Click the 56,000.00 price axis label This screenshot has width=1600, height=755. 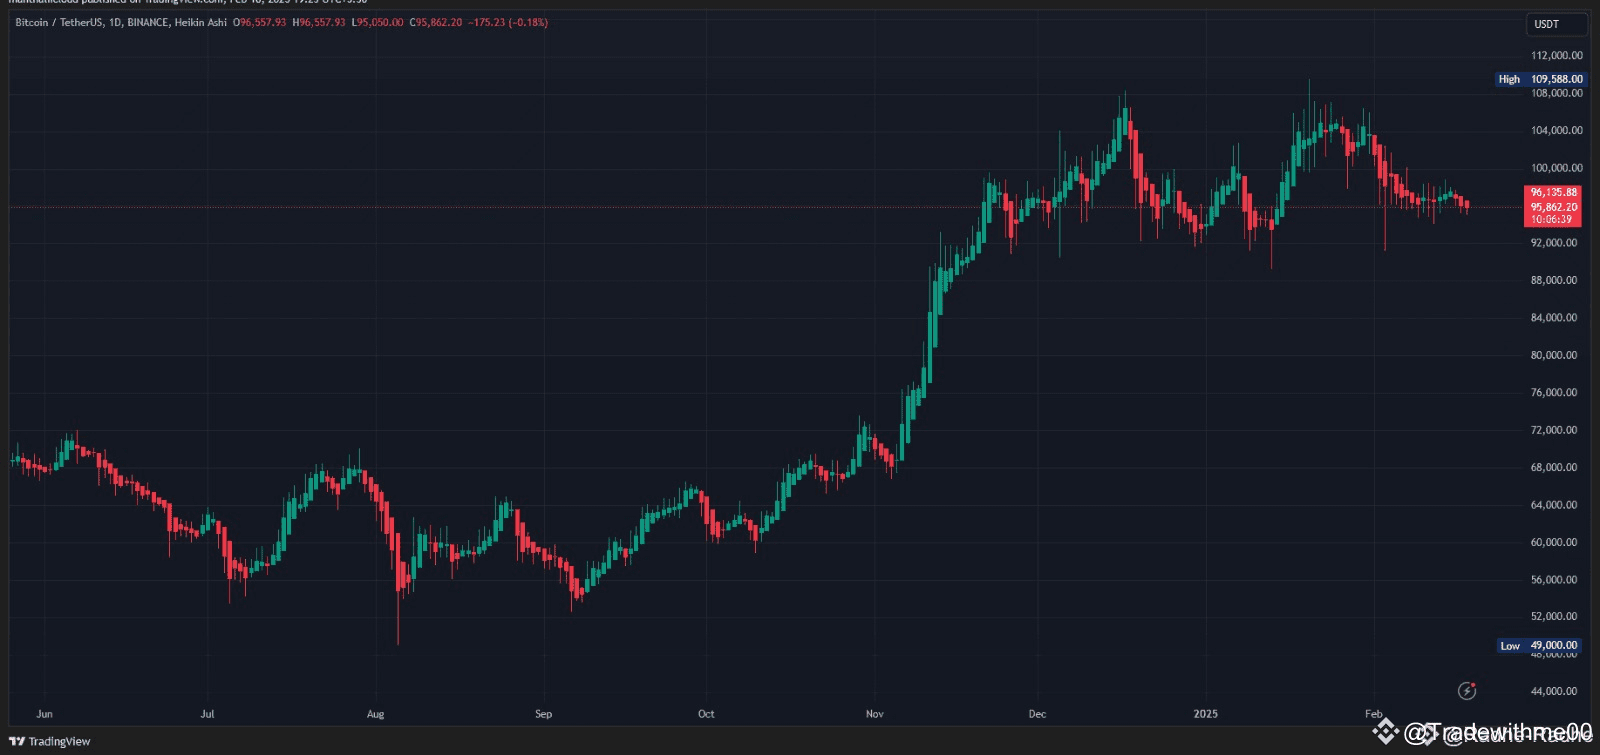point(1554,580)
